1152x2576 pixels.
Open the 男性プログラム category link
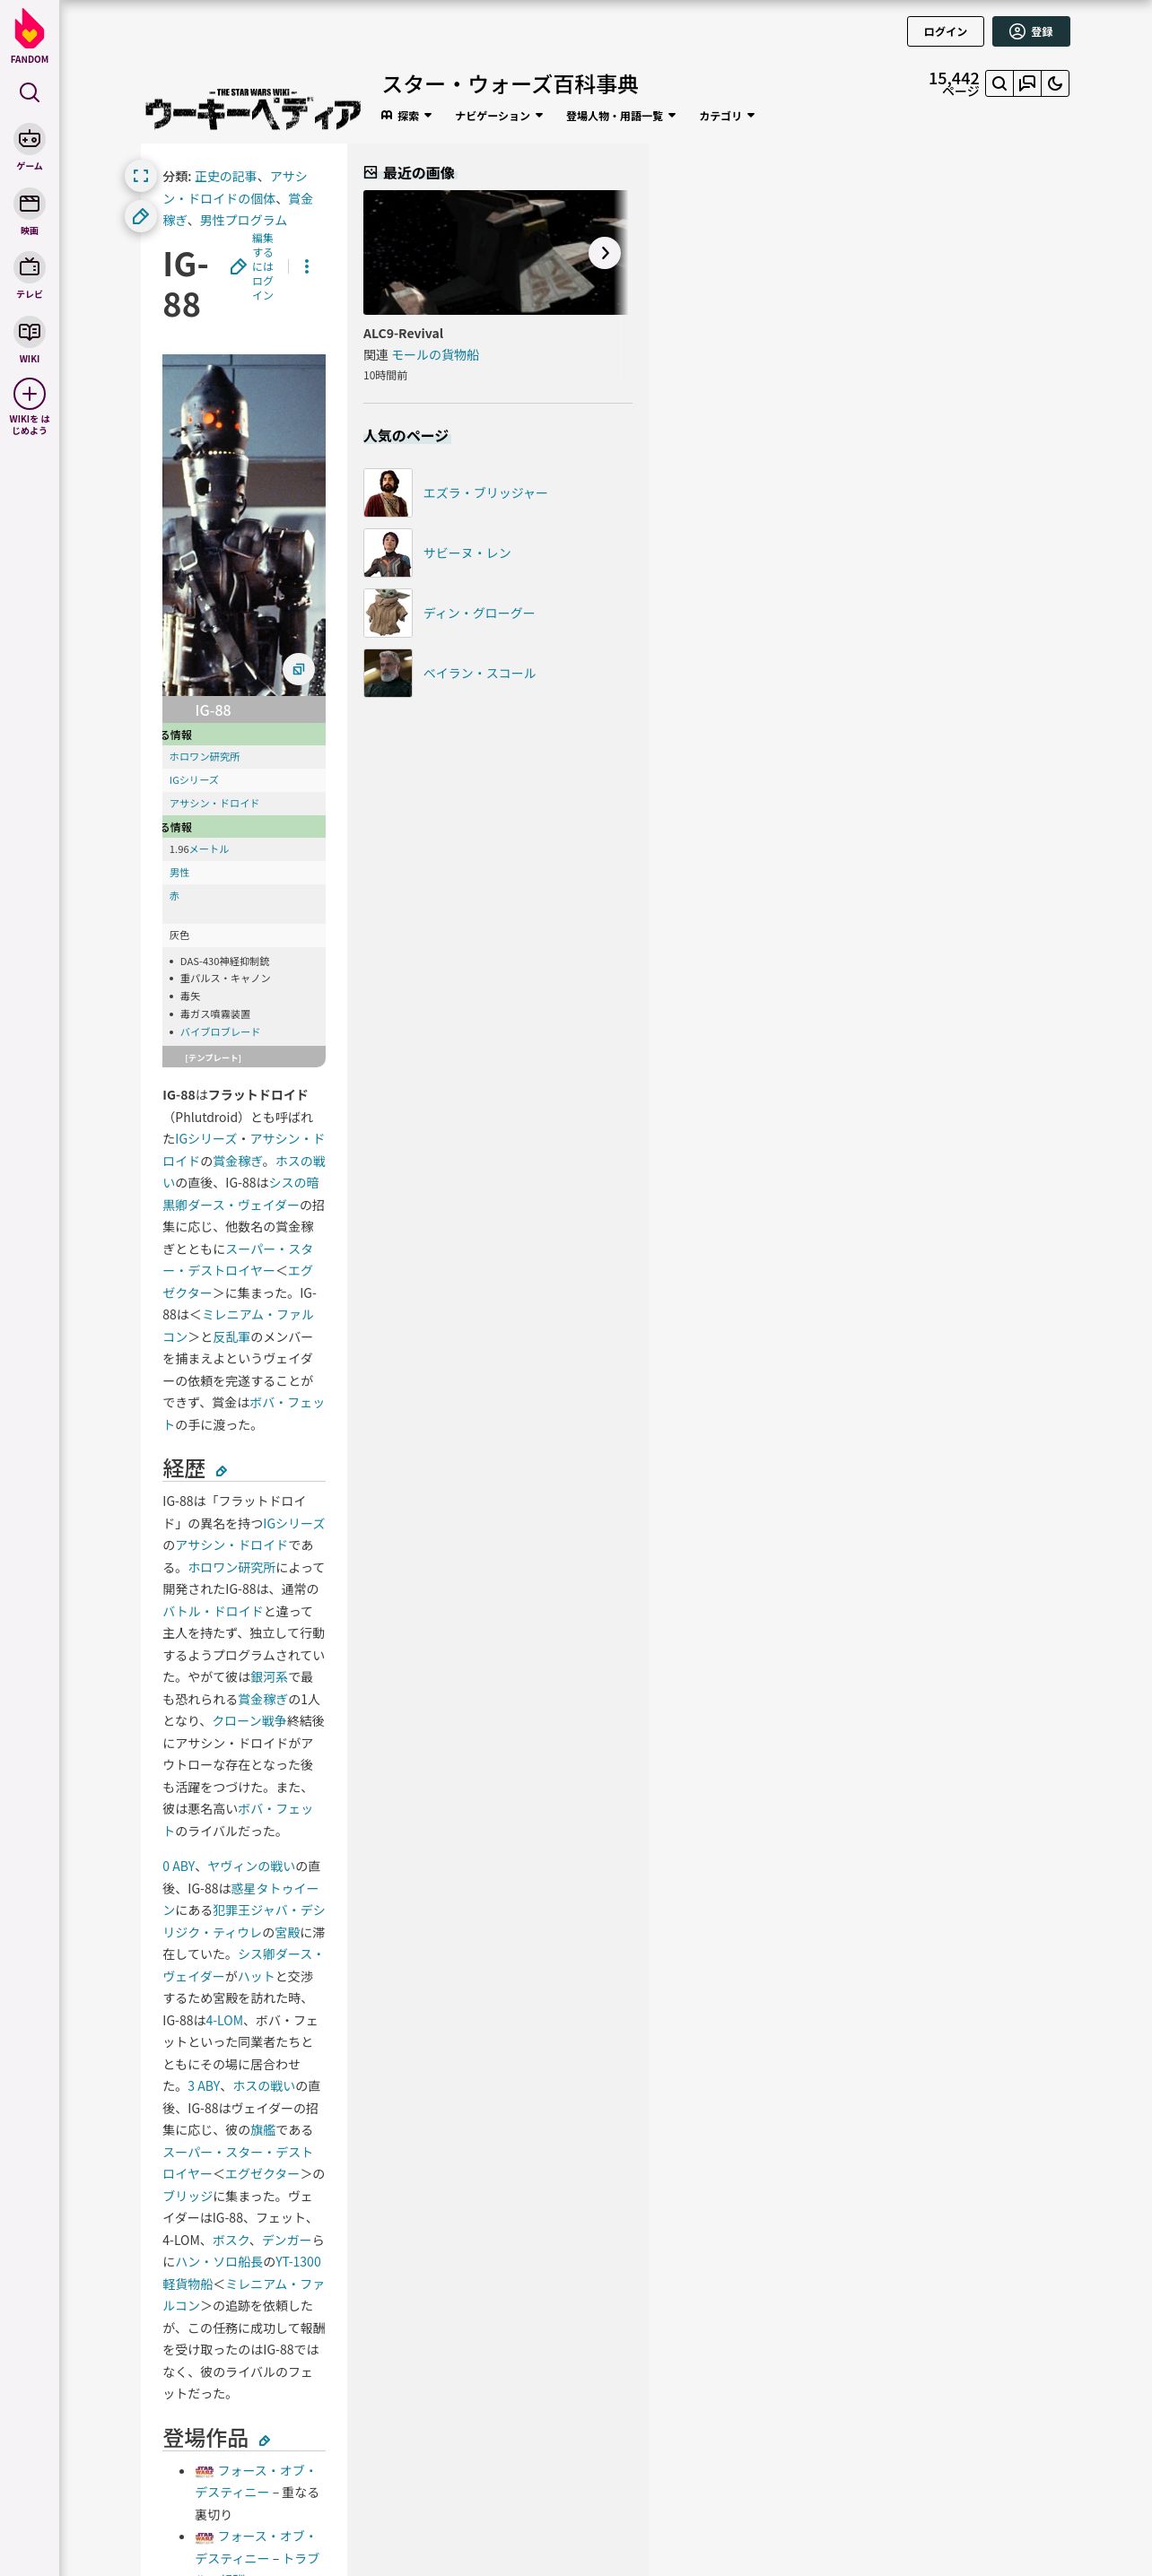pos(243,220)
